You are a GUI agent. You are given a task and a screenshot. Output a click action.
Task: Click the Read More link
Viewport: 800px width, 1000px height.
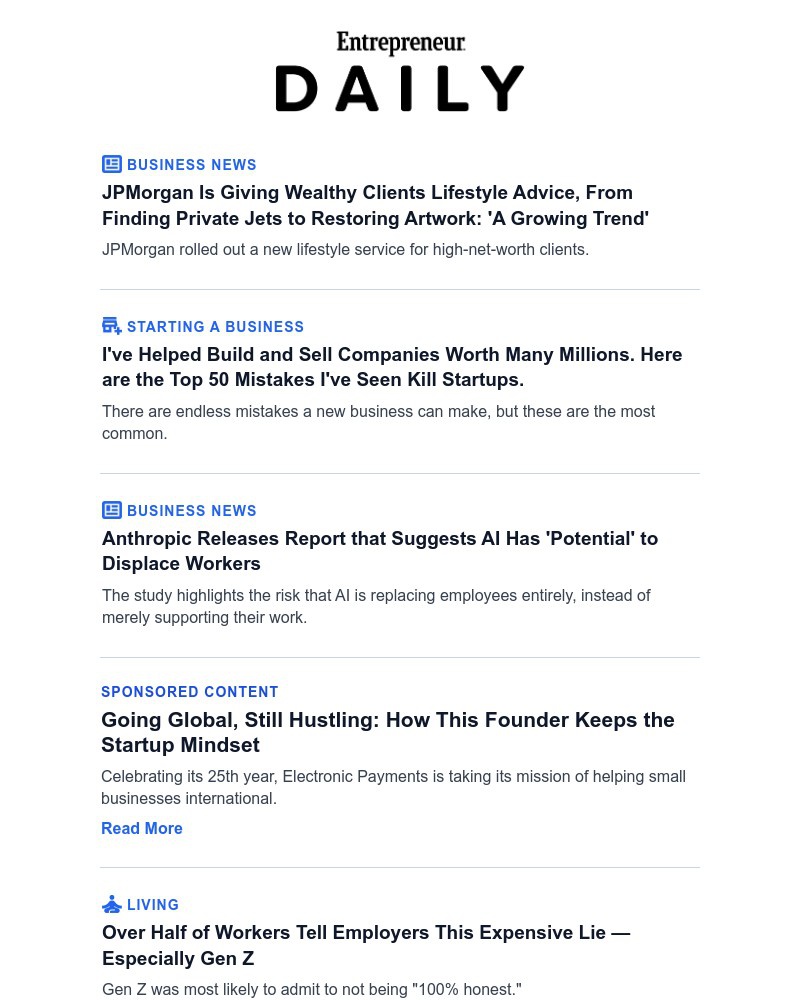coord(142,828)
